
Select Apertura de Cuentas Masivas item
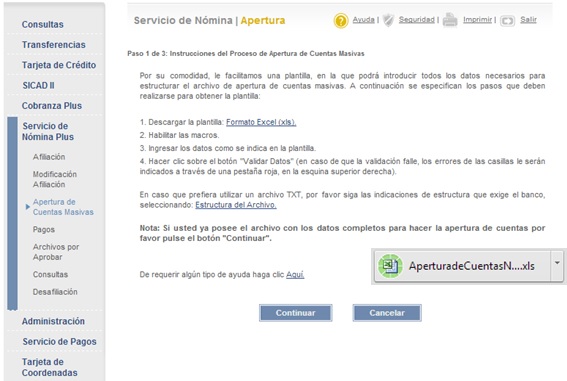click(63, 207)
